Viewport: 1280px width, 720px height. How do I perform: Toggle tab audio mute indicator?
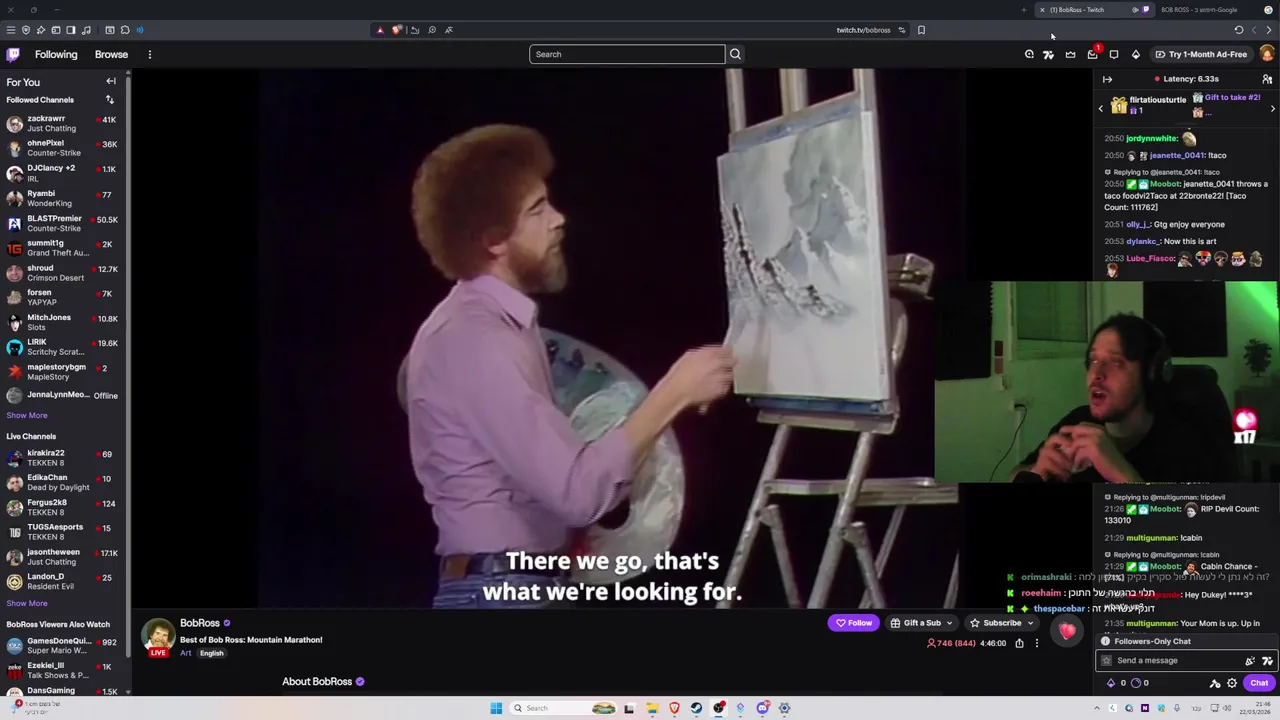pos(1135,10)
